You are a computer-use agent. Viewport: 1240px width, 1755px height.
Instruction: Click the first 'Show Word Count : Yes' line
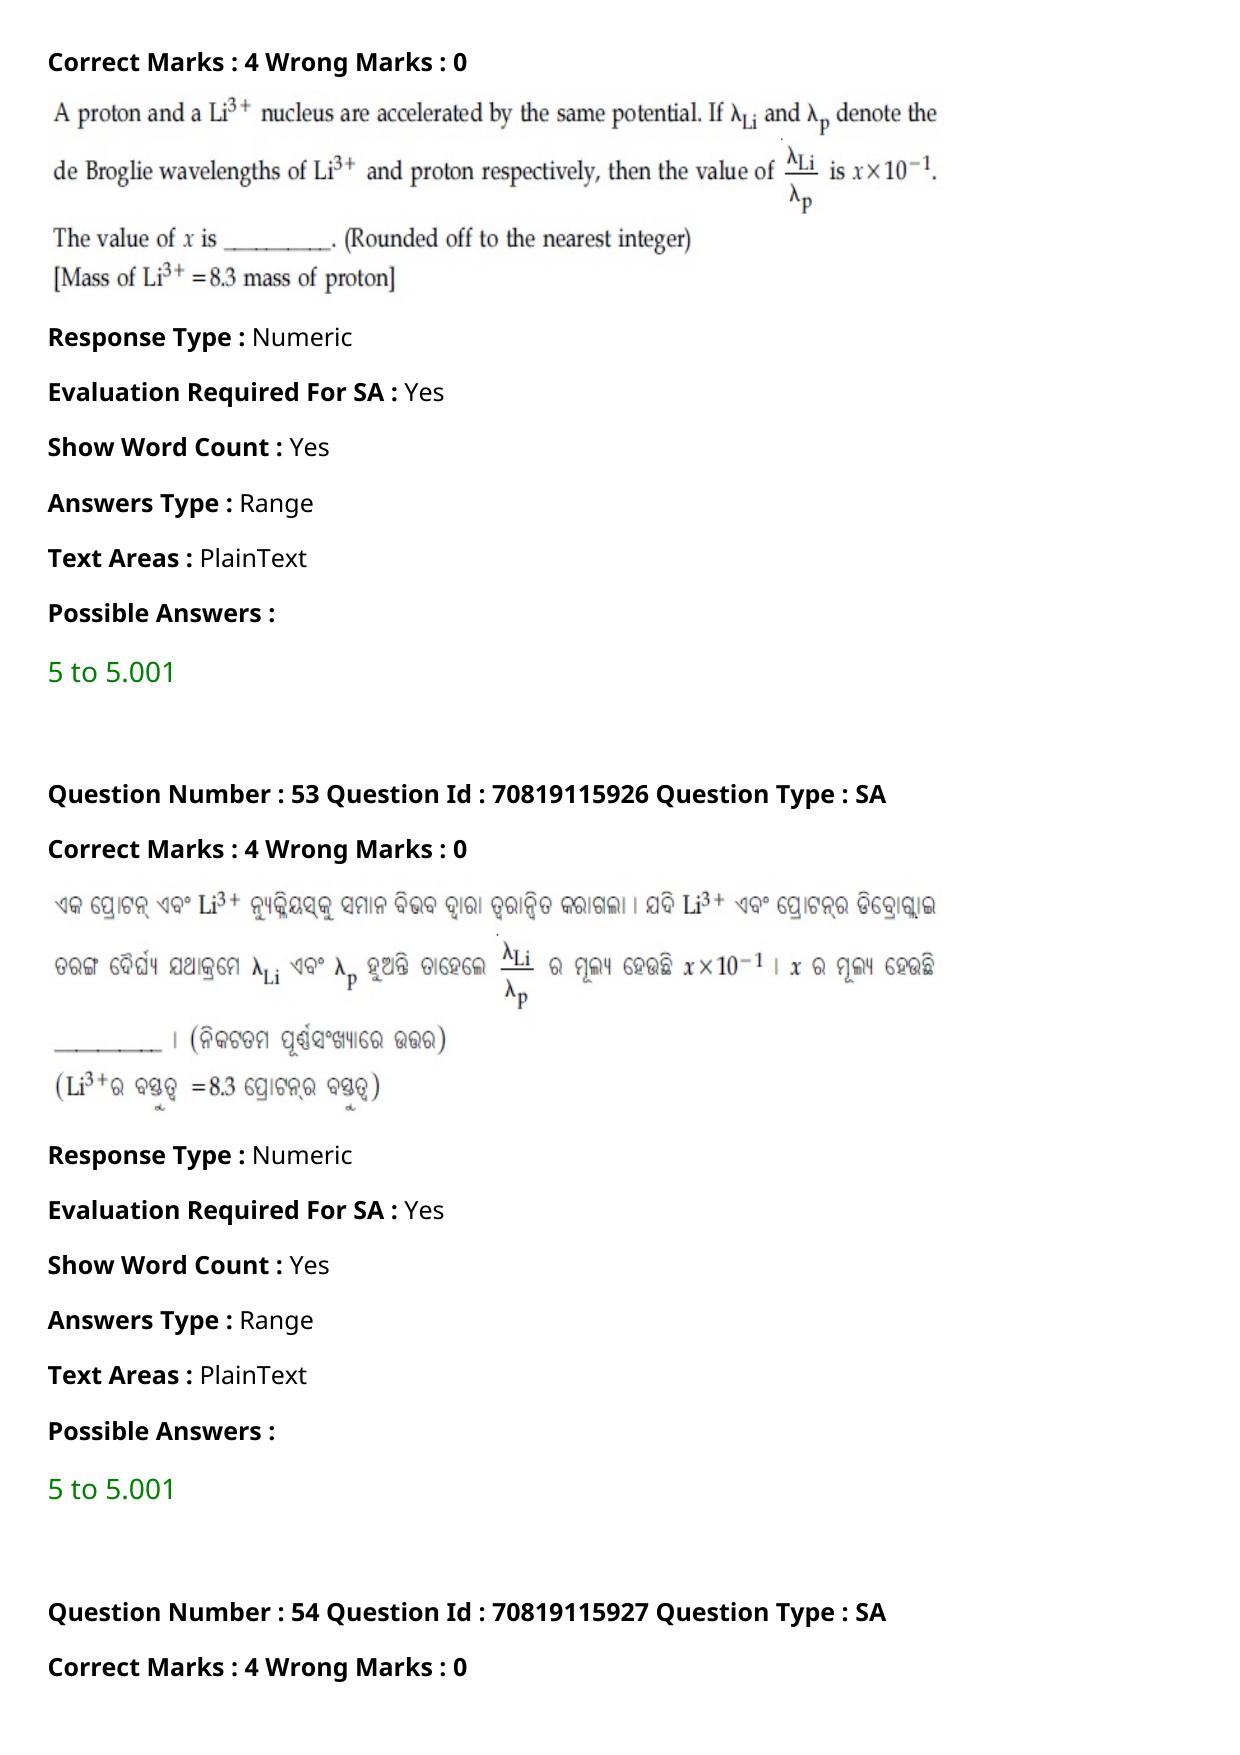[x=188, y=447]
